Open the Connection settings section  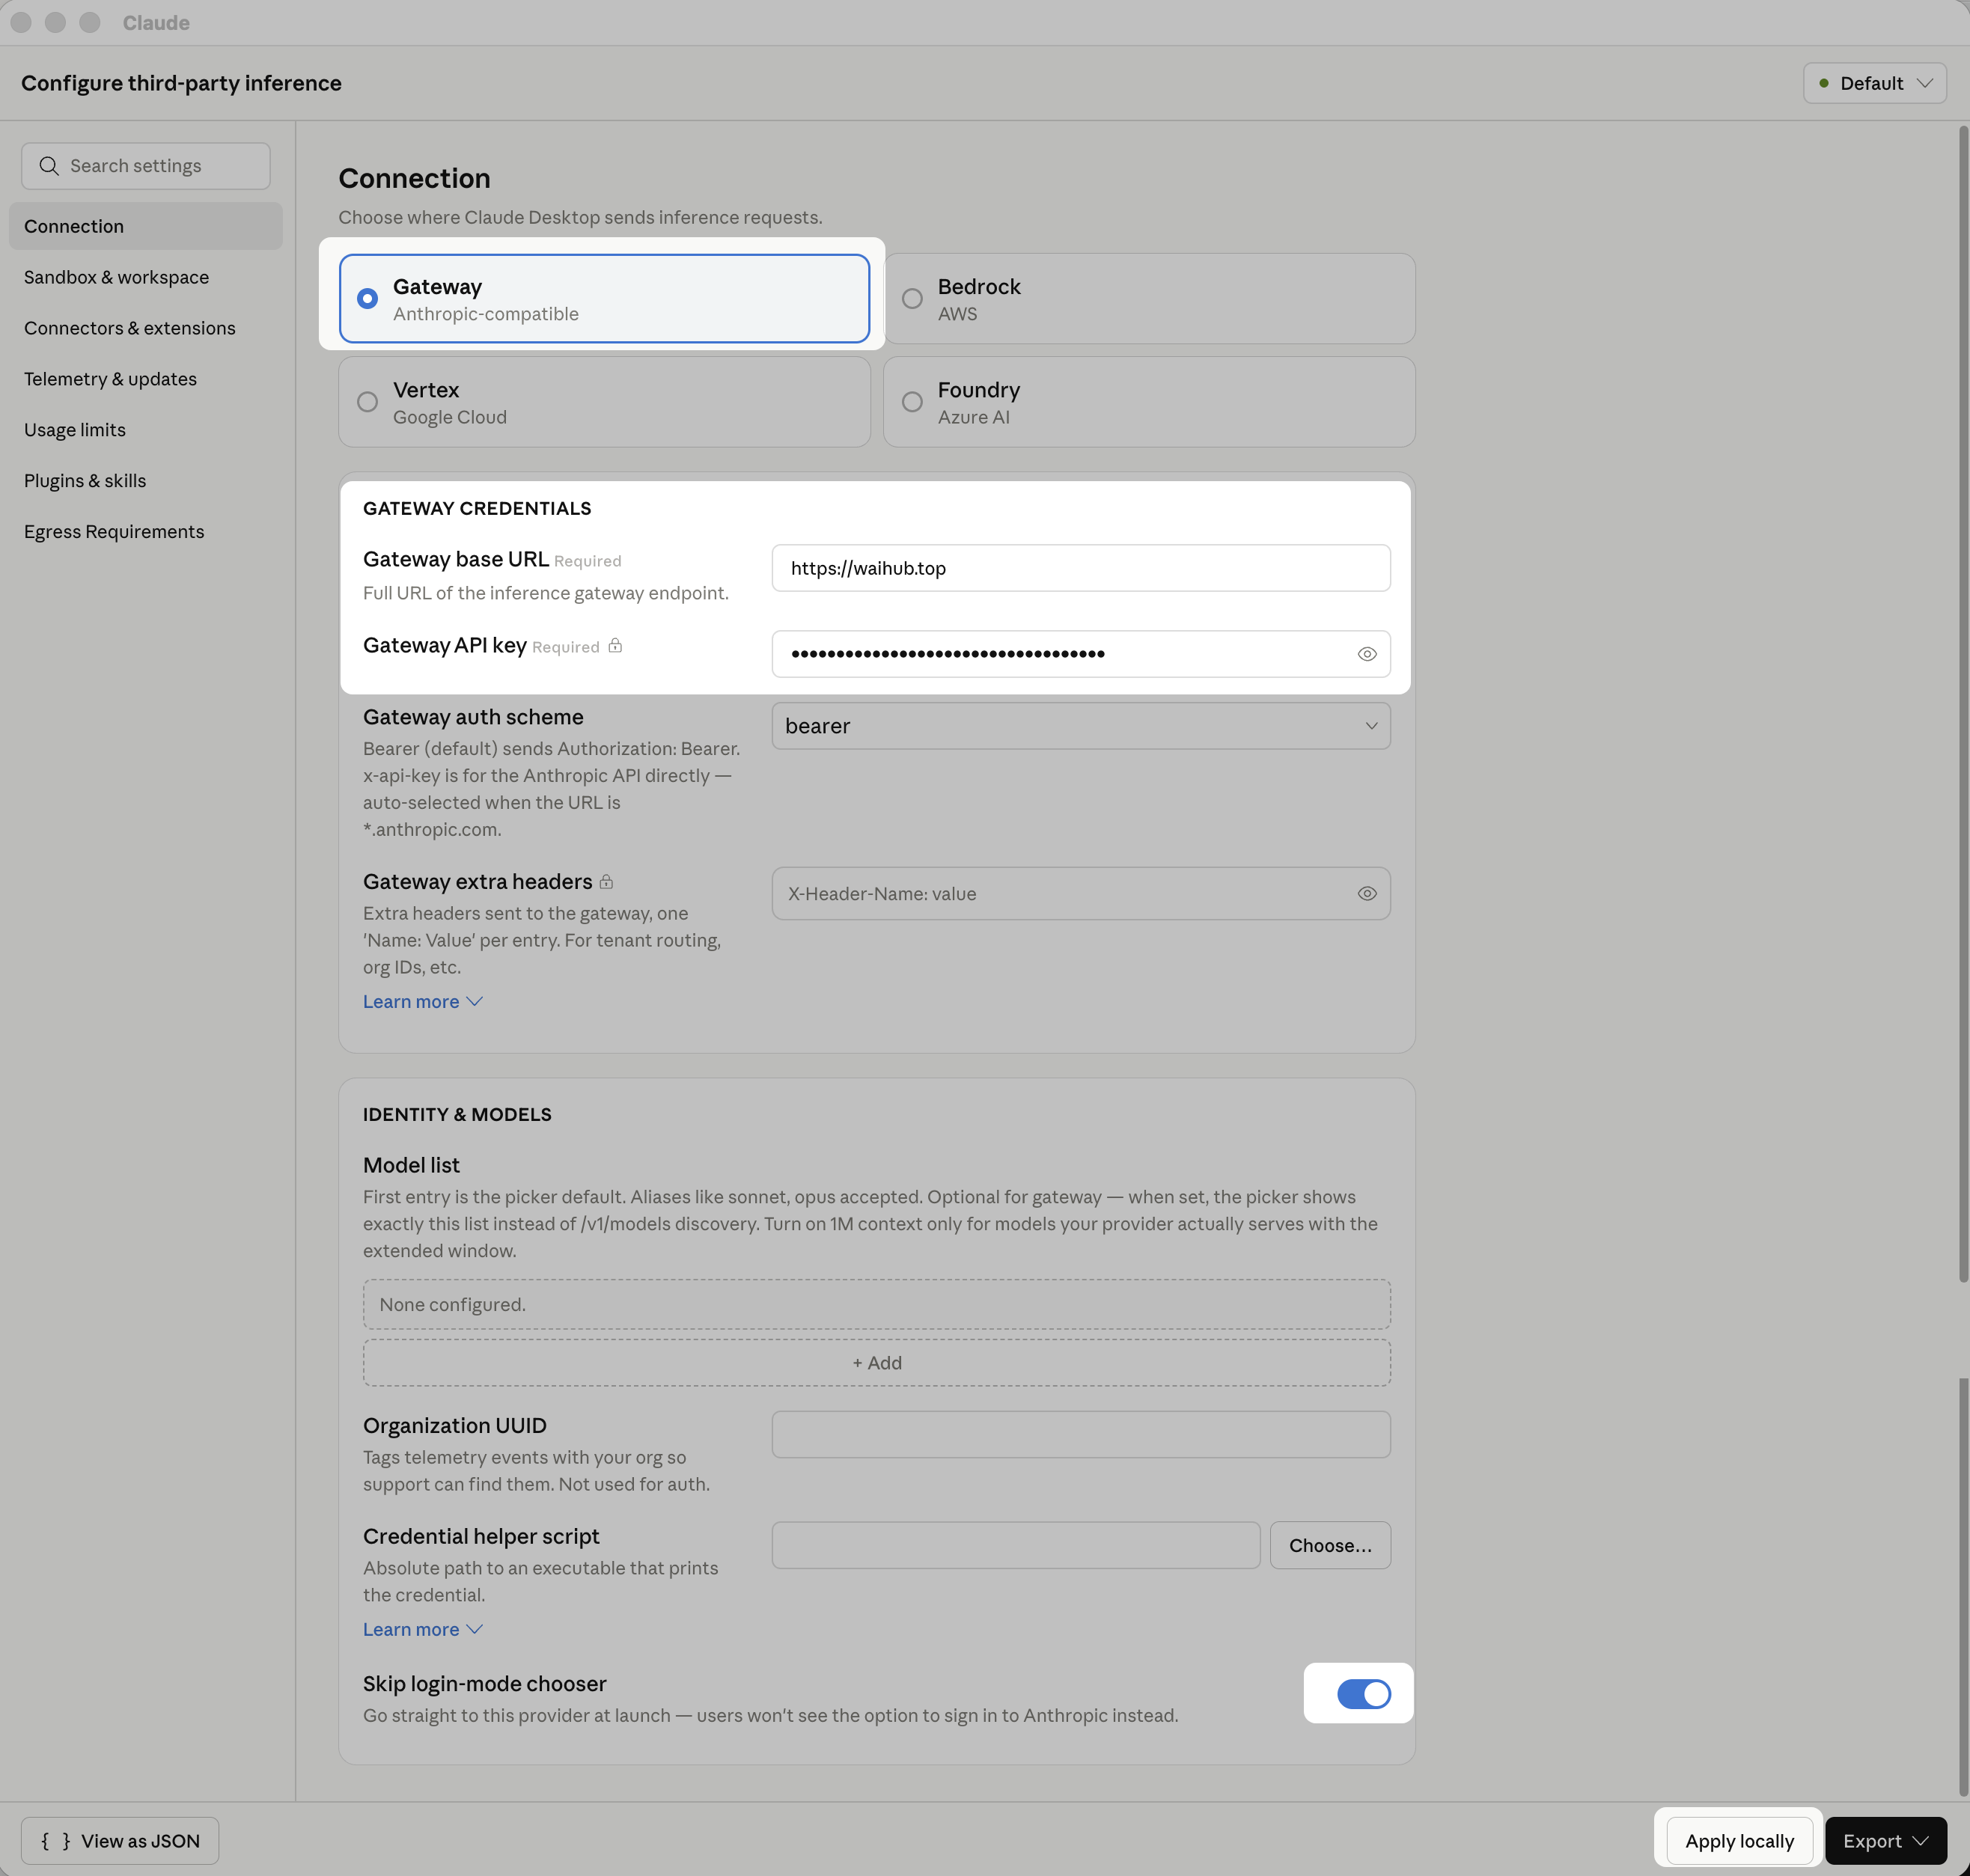tap(146, 227)
